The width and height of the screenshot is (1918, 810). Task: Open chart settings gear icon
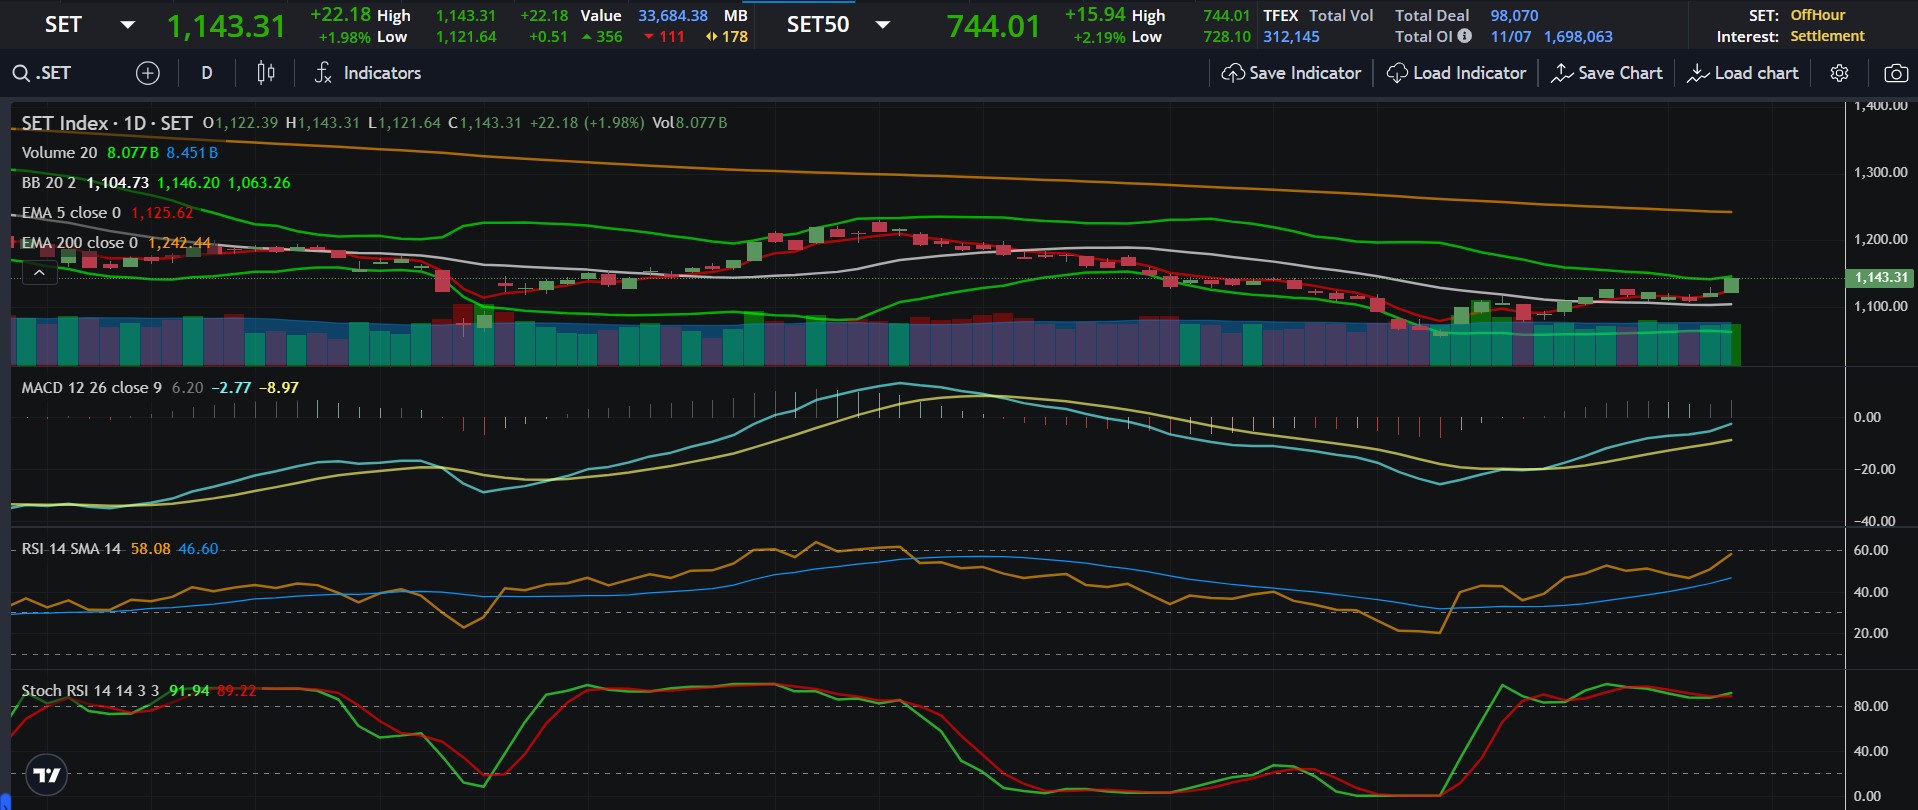(x=1839, y=73)
